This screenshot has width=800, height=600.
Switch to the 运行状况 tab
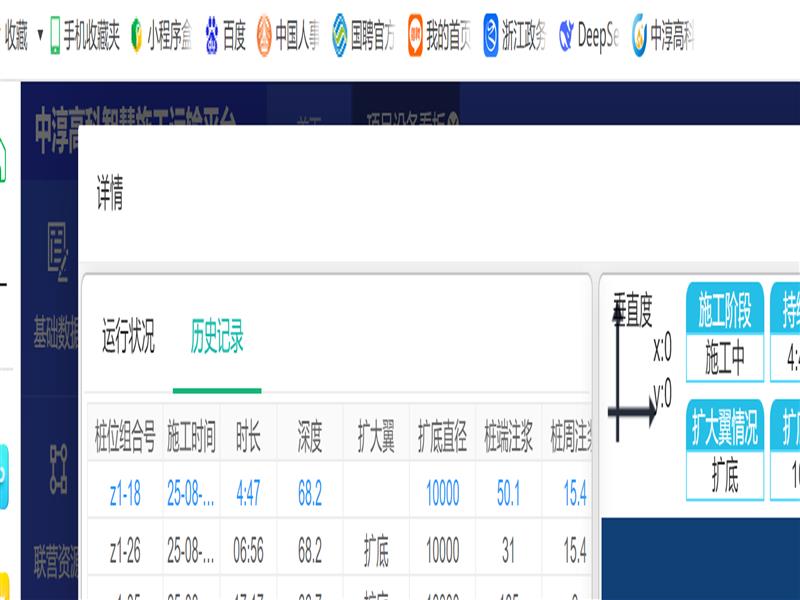[x=128, y=339]
